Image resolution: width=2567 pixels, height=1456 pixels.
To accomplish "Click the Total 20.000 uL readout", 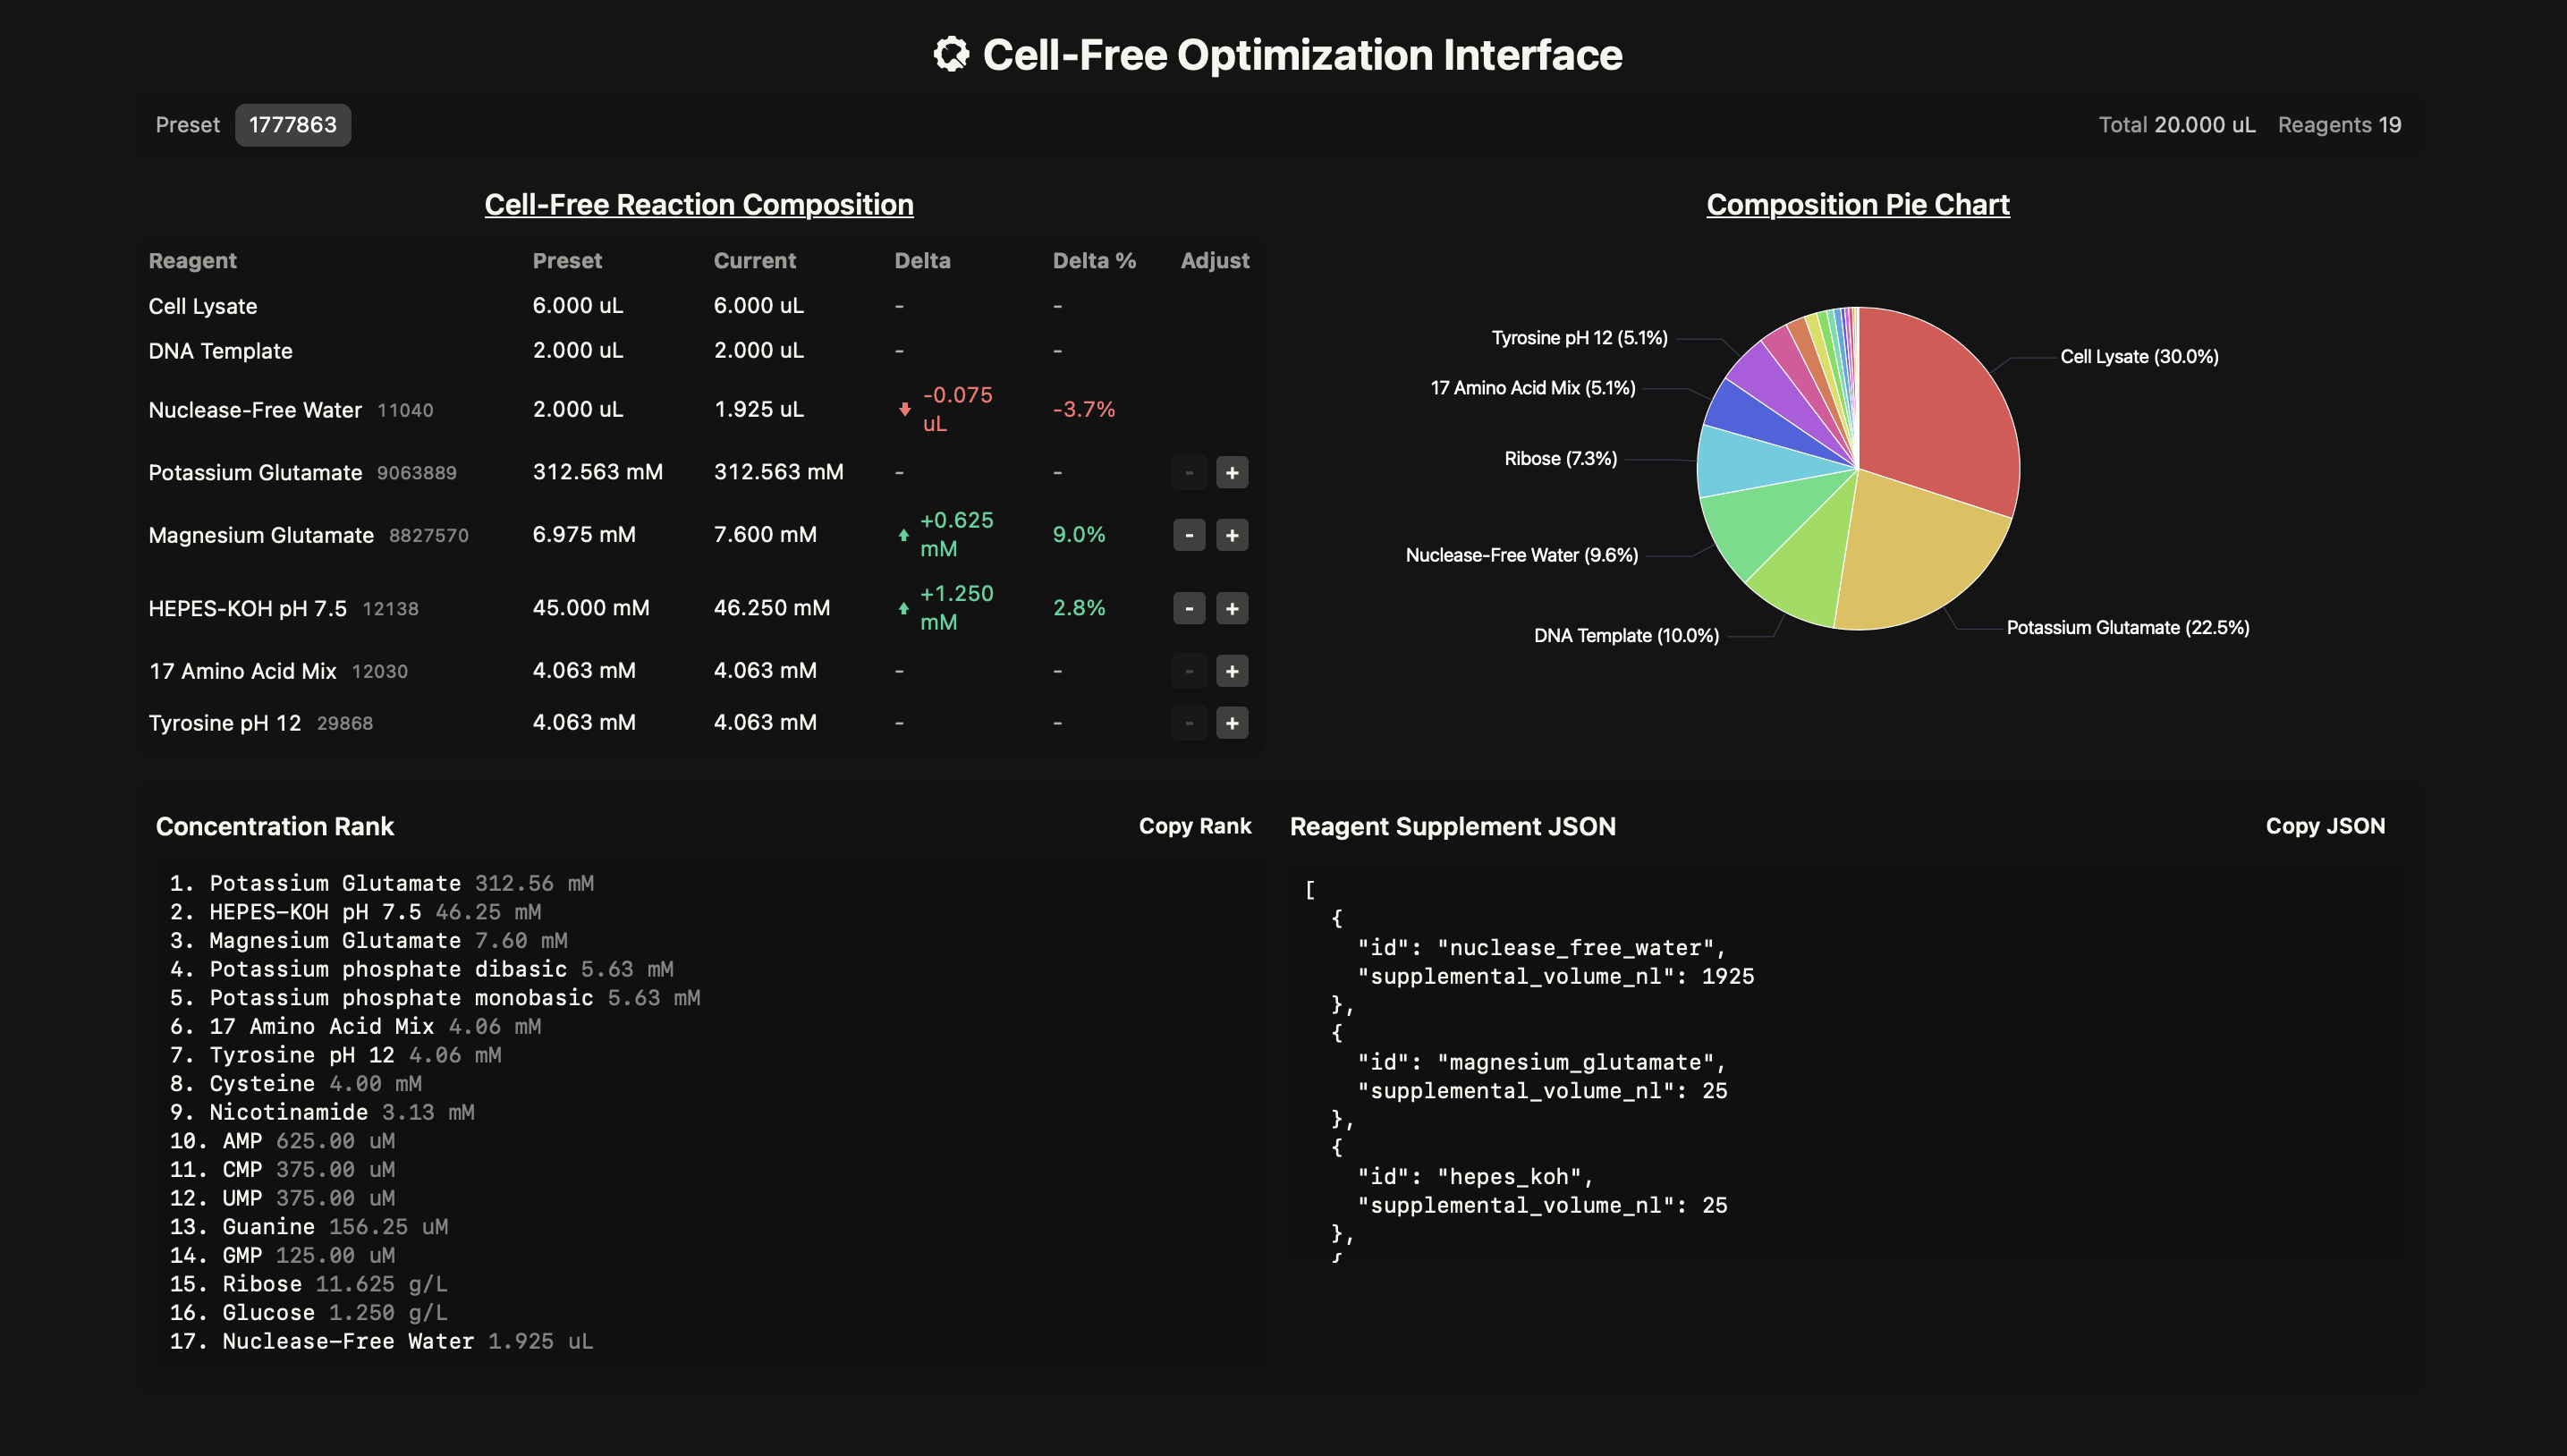I will [2177, 125].
